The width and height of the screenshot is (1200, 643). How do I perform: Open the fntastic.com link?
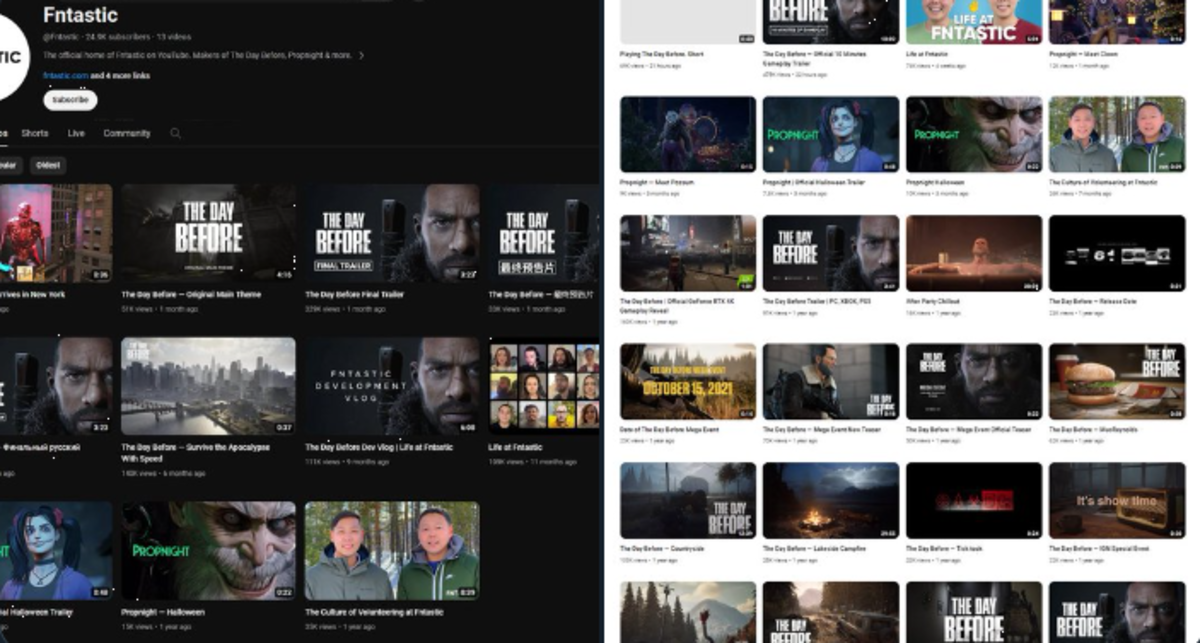pos(65,76)
